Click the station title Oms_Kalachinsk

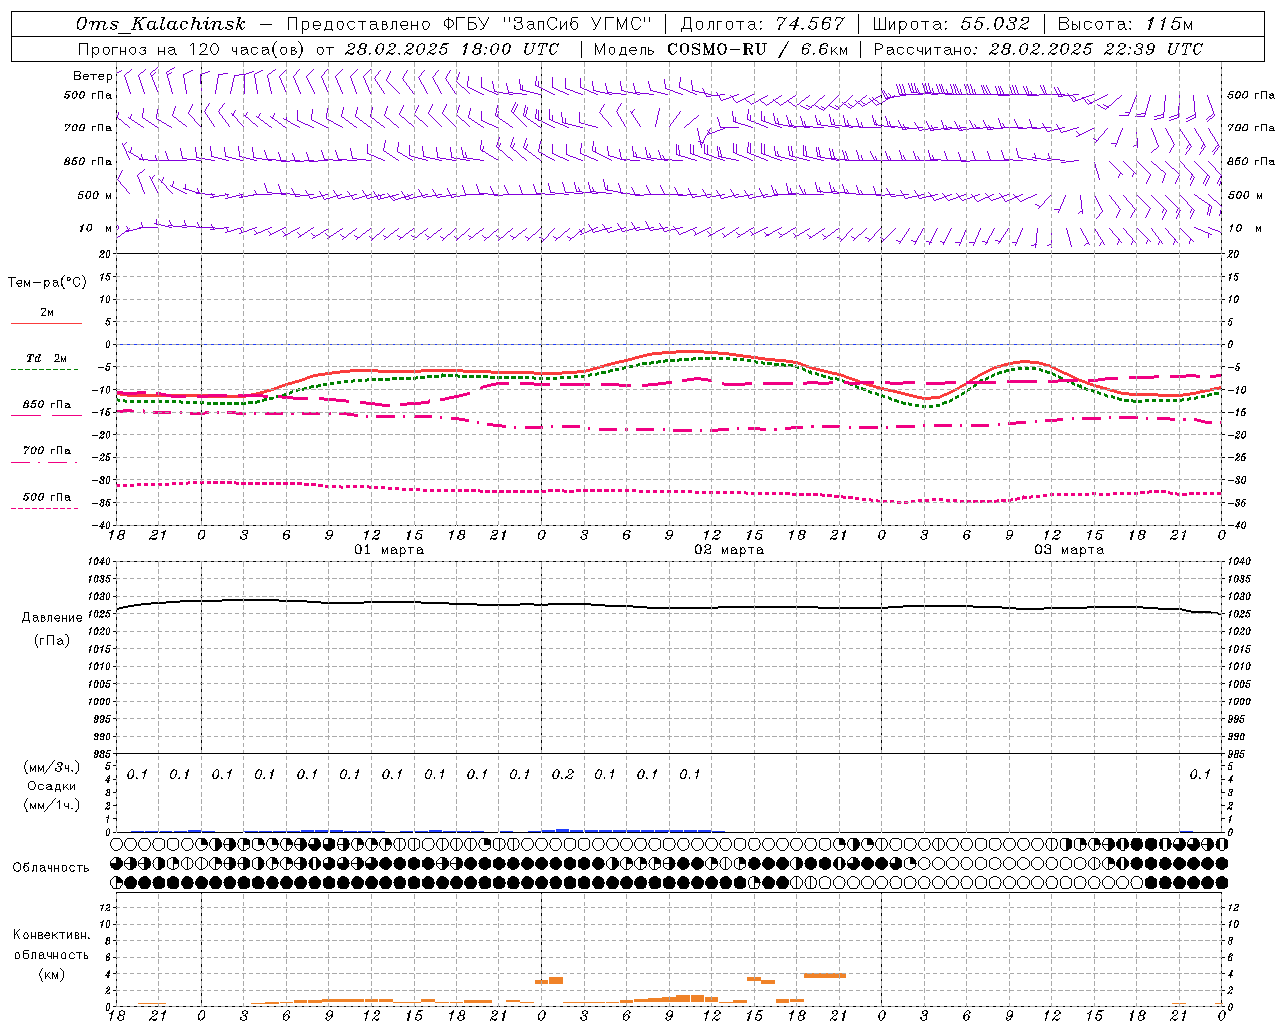point(161,24)
